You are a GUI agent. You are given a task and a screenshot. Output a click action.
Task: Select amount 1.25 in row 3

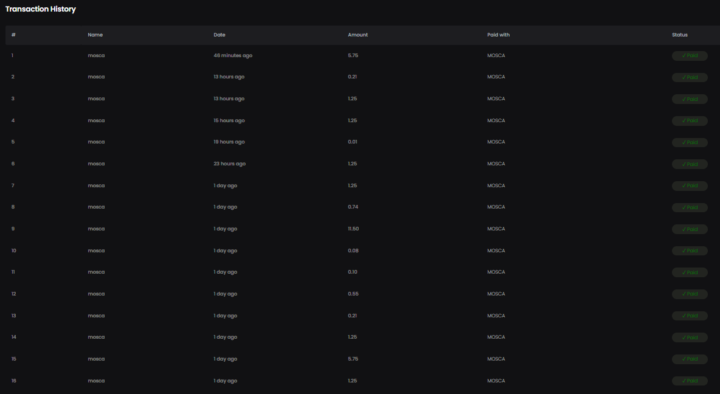tap(352, 99)
